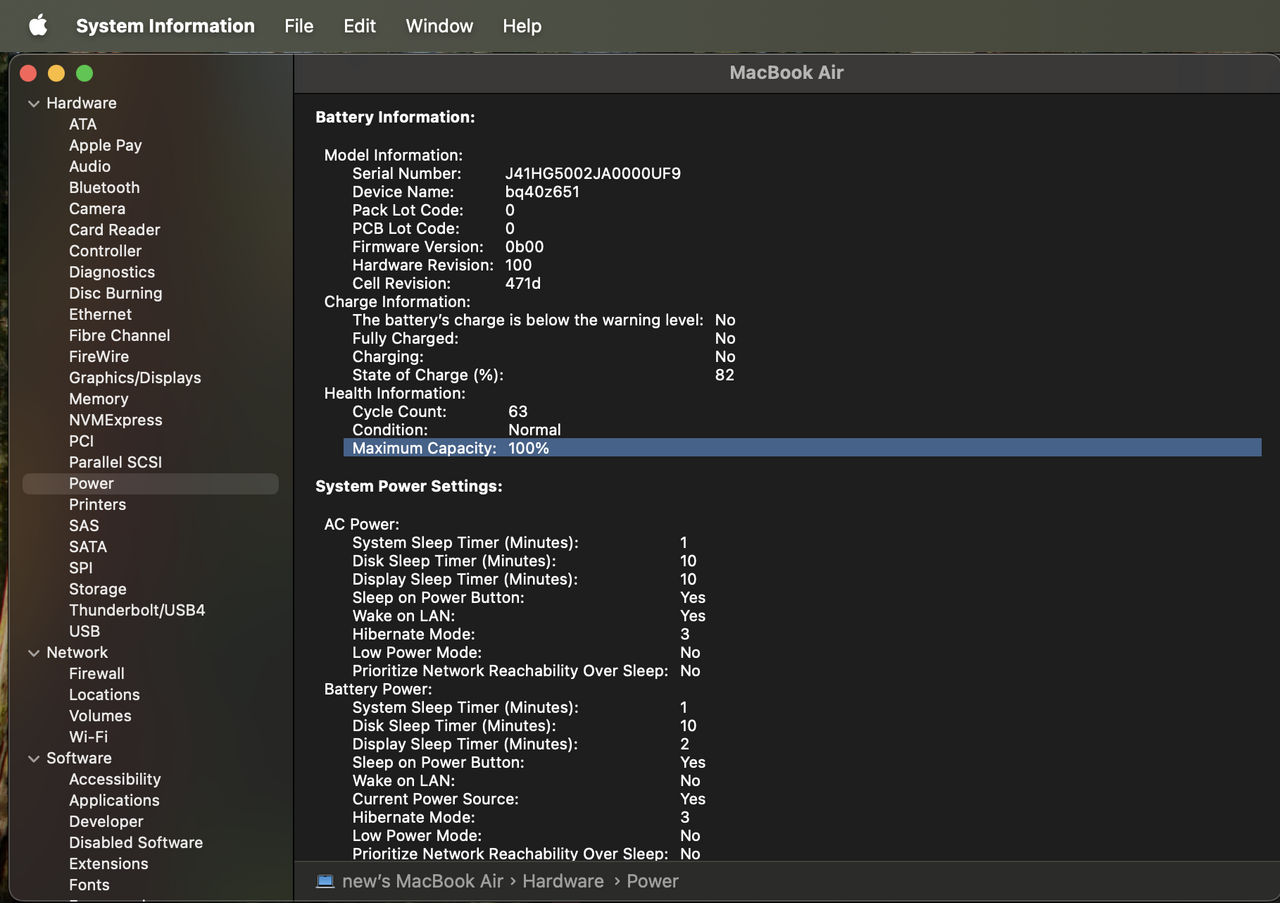
Task: Open the Edit menu
Action: pos(360,26)
